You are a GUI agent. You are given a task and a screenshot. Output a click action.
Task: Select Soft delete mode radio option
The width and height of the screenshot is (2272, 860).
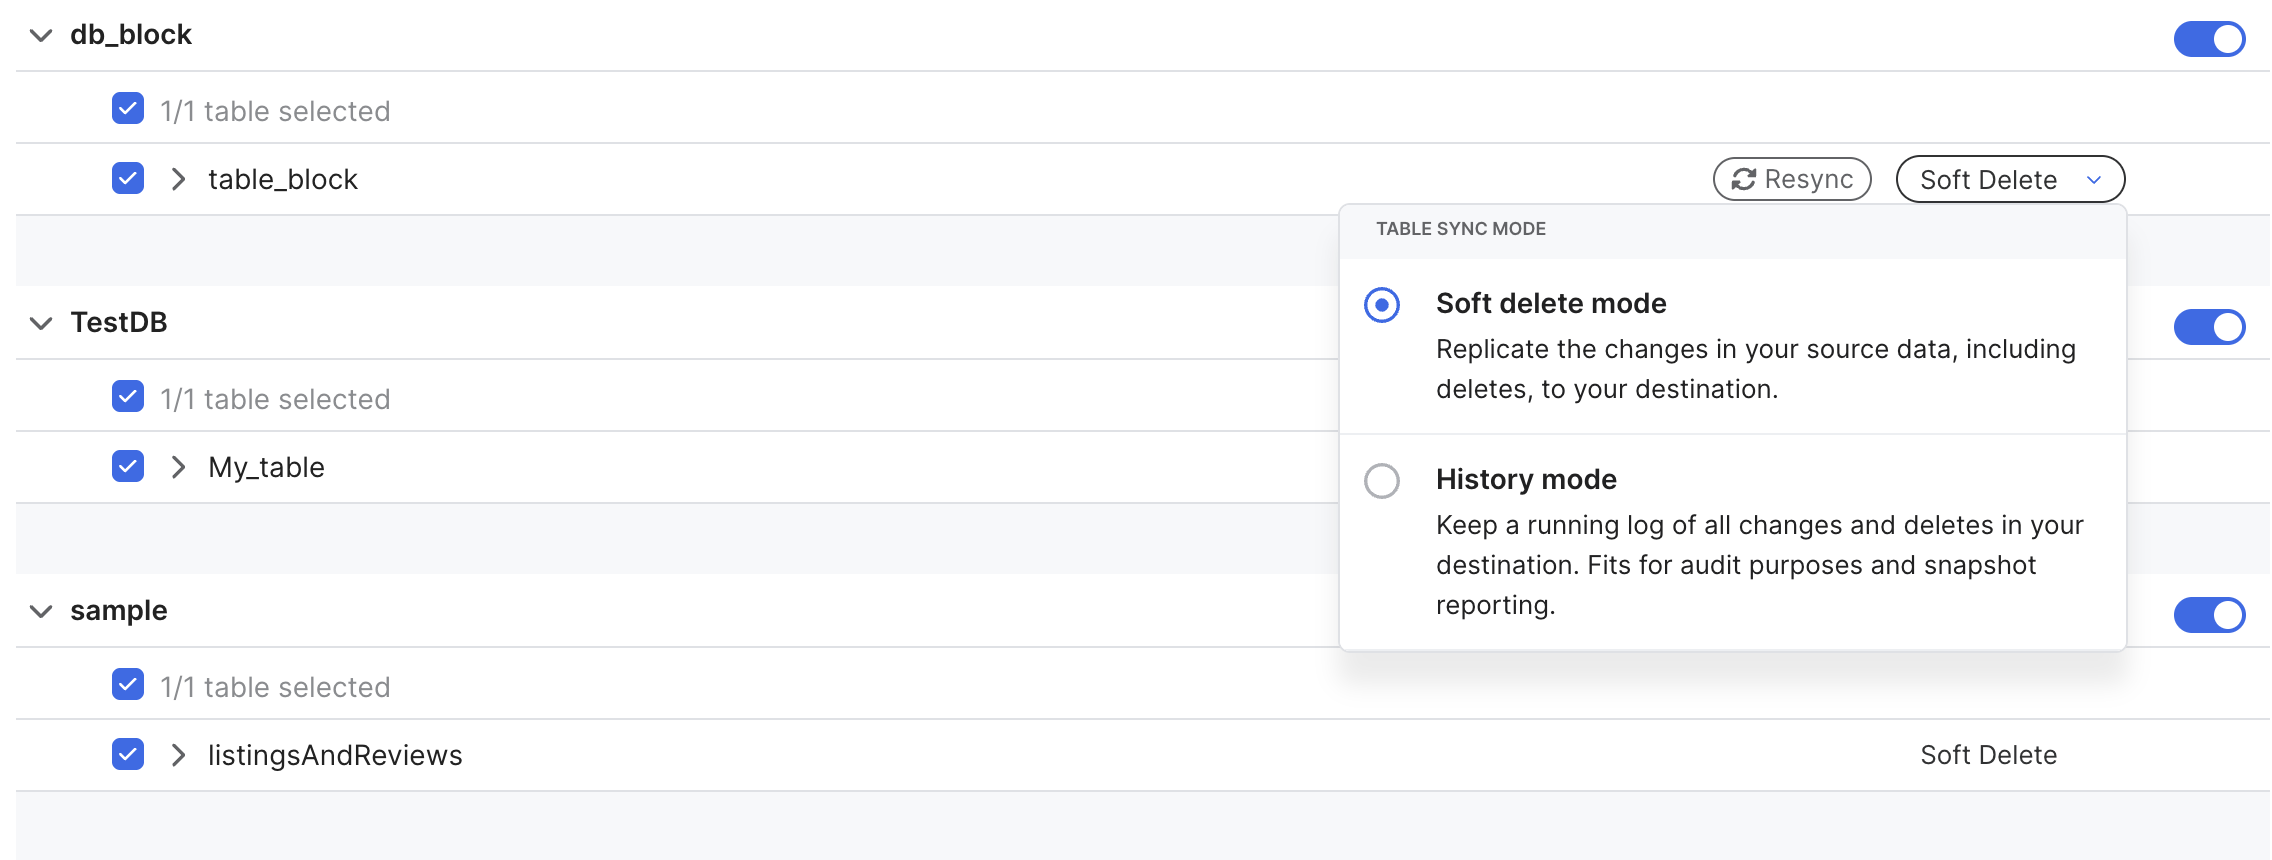1382,305
